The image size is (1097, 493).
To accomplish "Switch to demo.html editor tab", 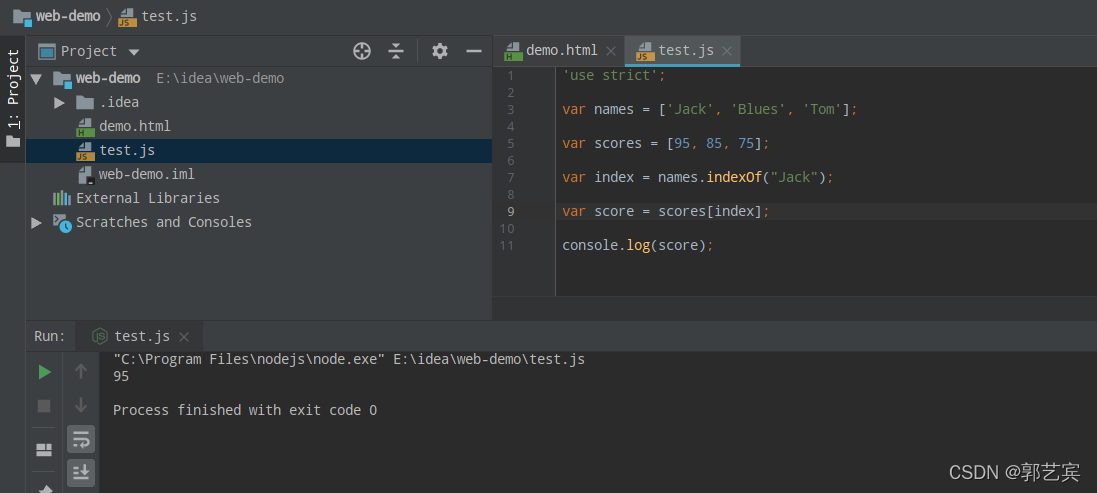I will point(561,50).
